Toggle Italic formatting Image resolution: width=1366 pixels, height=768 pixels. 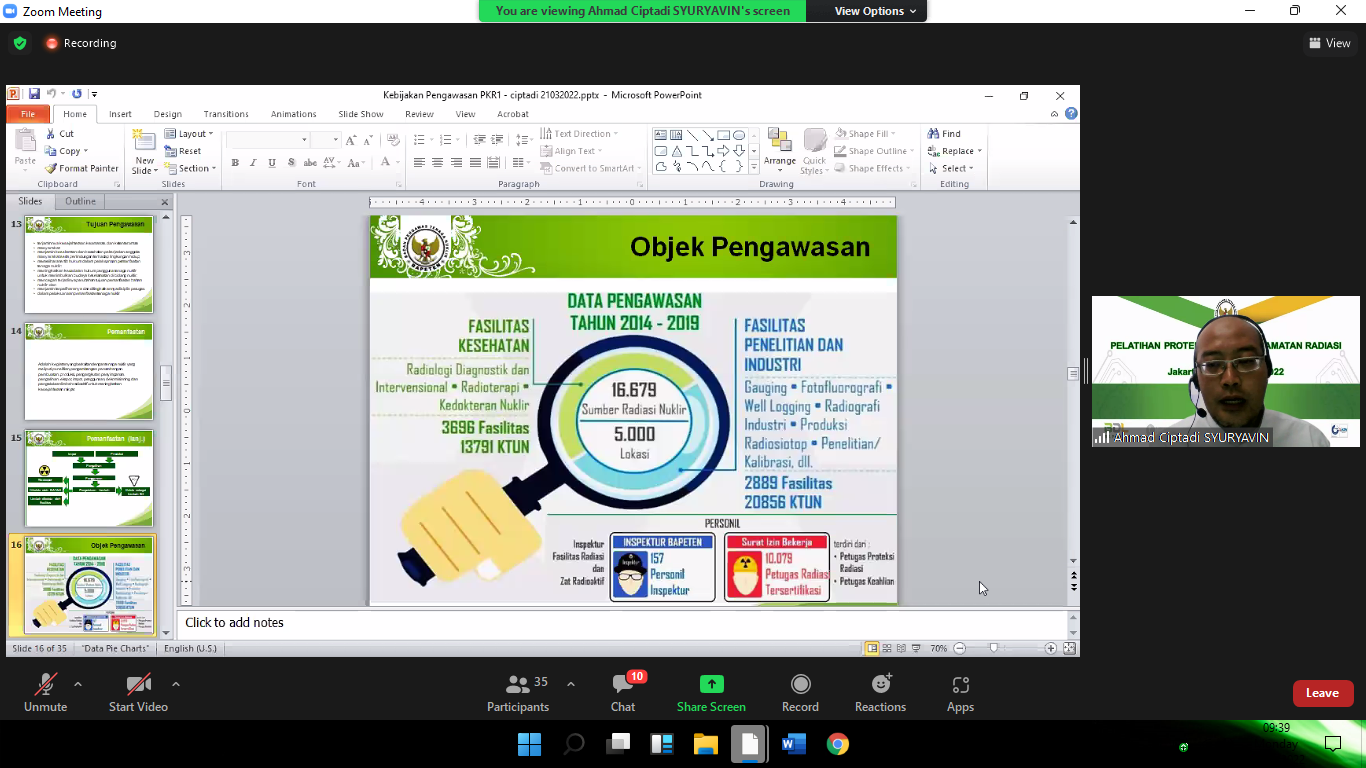click(x=253, y=163)
